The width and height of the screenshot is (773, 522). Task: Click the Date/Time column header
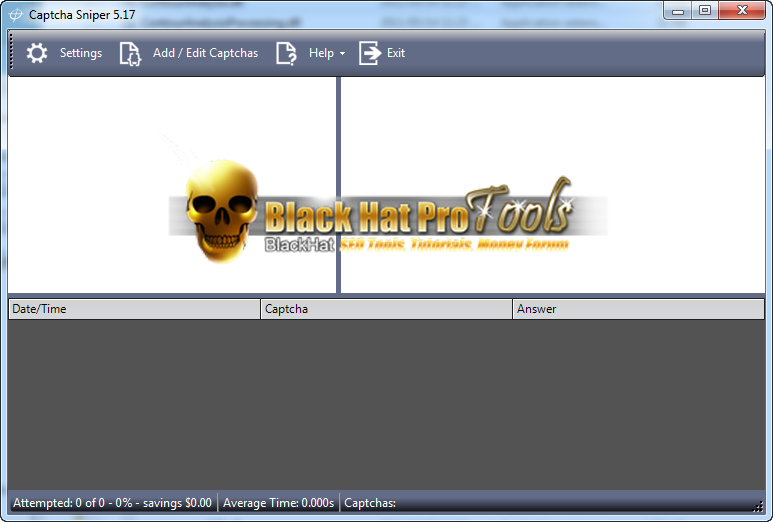point(134,309)
